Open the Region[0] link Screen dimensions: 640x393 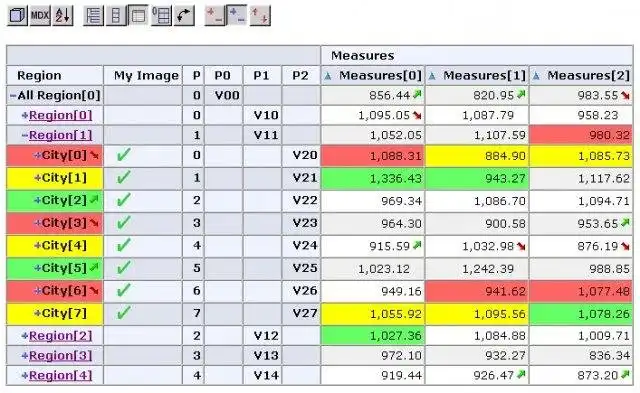coord(60,115)
